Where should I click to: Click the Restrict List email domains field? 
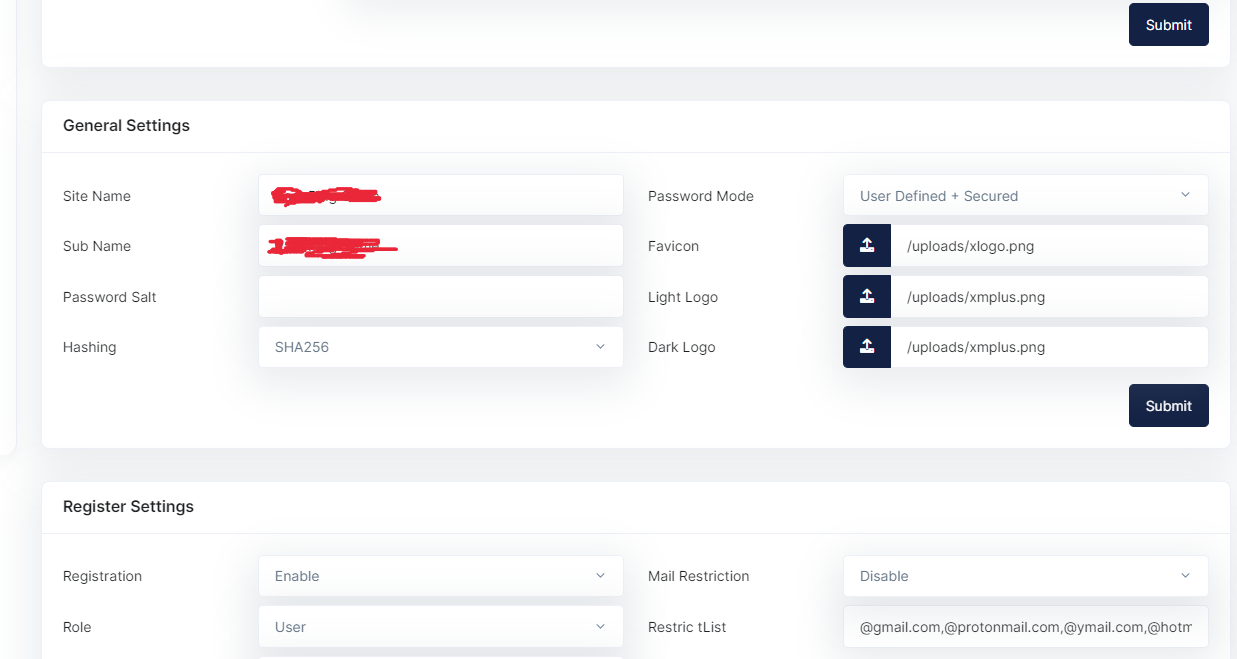click(x=1025, y=626)
